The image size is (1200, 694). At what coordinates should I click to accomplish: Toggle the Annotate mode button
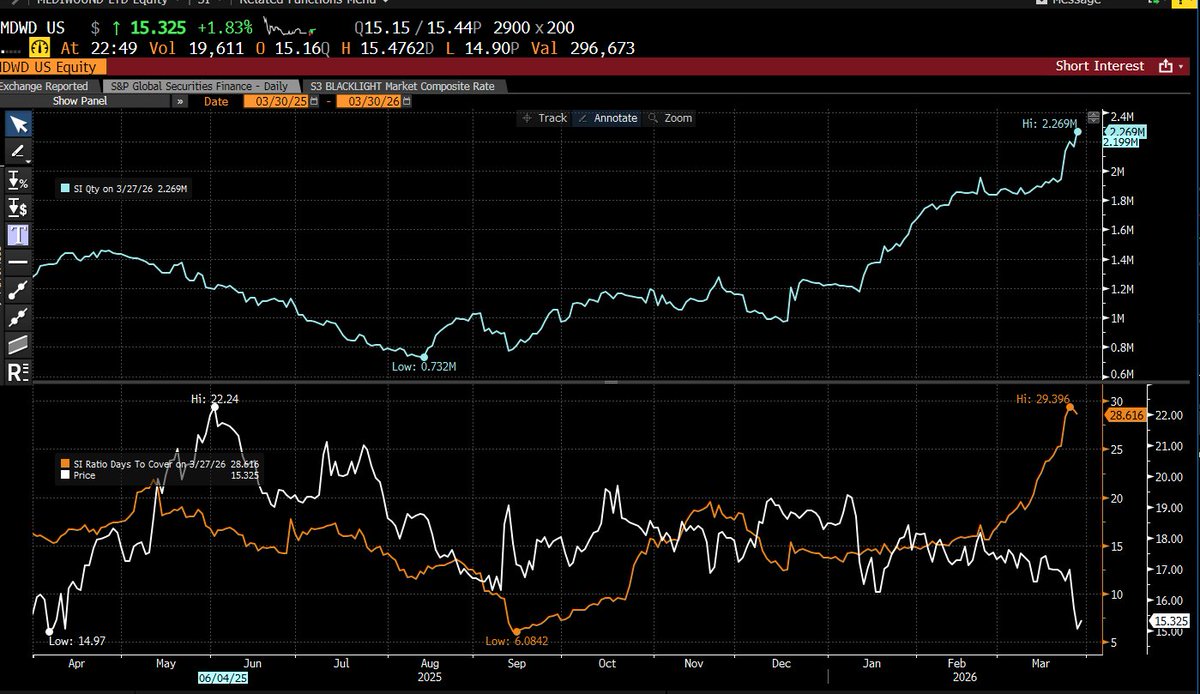click(x=609, y=118)
